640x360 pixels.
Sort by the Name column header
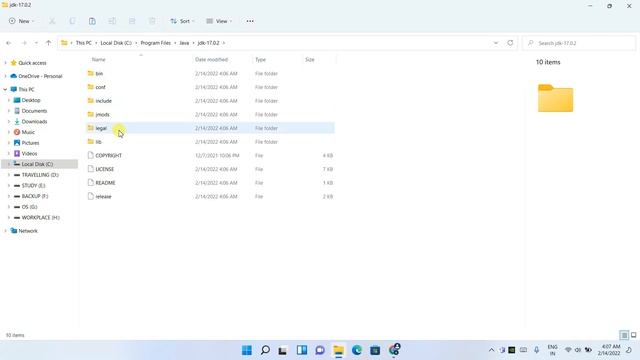click(98, 60)
